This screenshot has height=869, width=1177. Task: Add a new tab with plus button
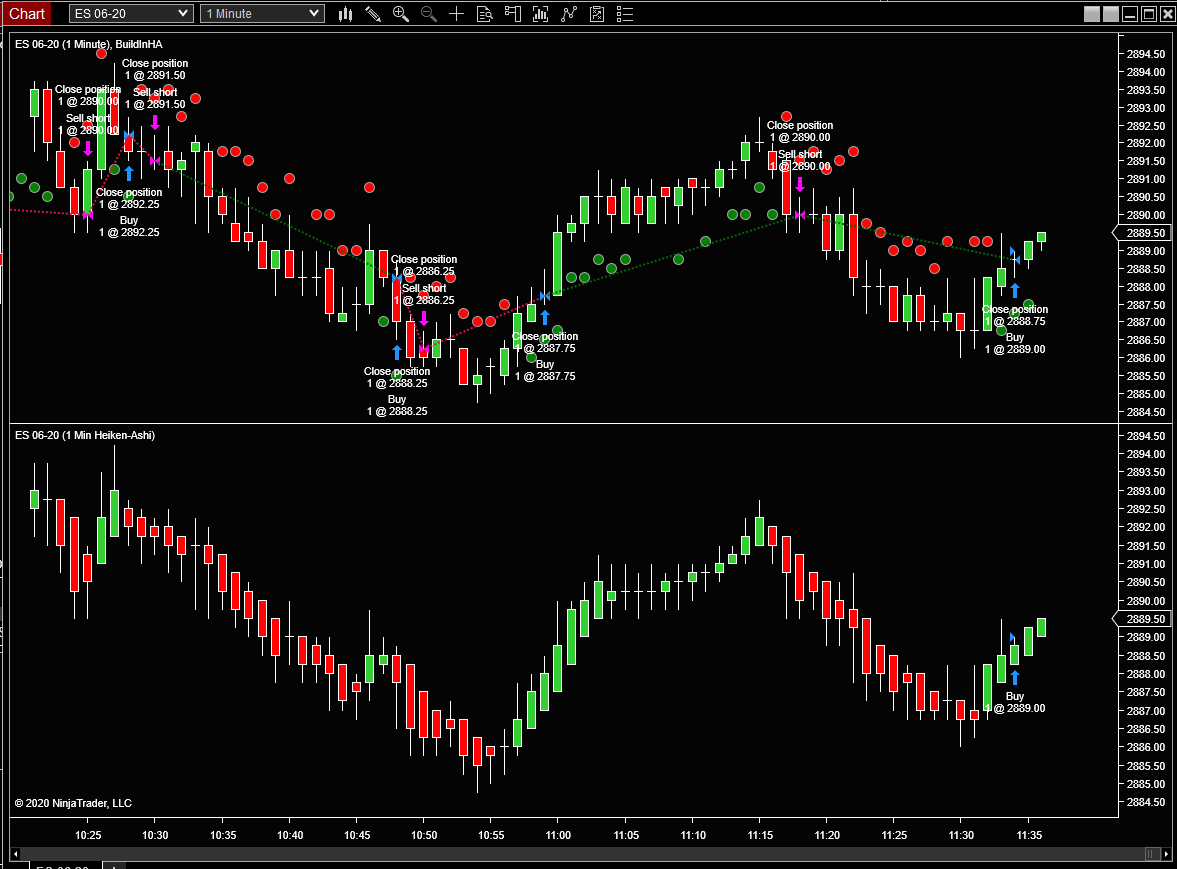point(114,866)
